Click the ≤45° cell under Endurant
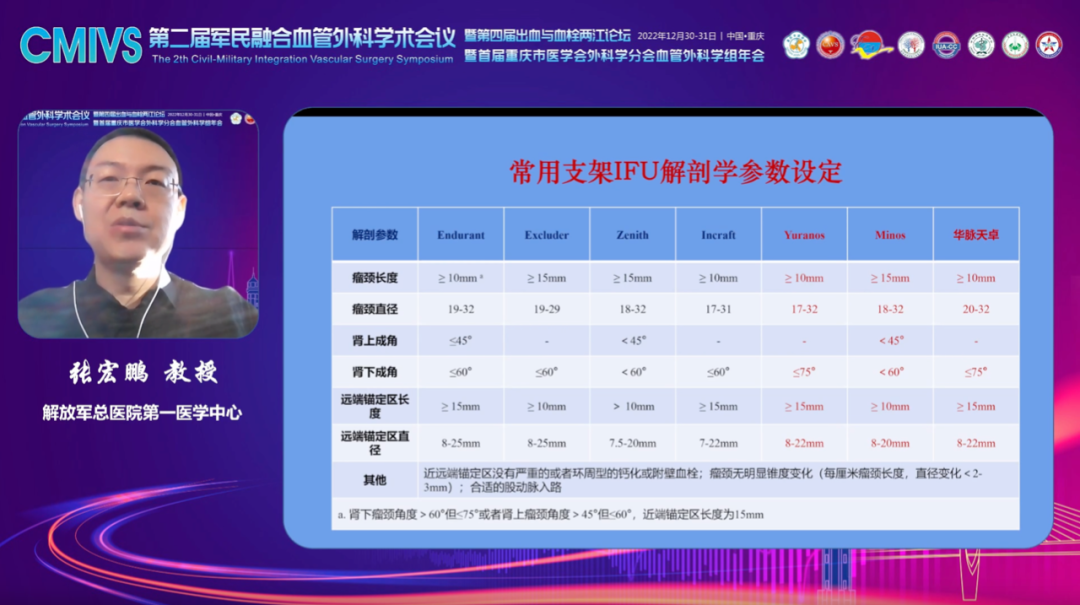 (461, 340)
